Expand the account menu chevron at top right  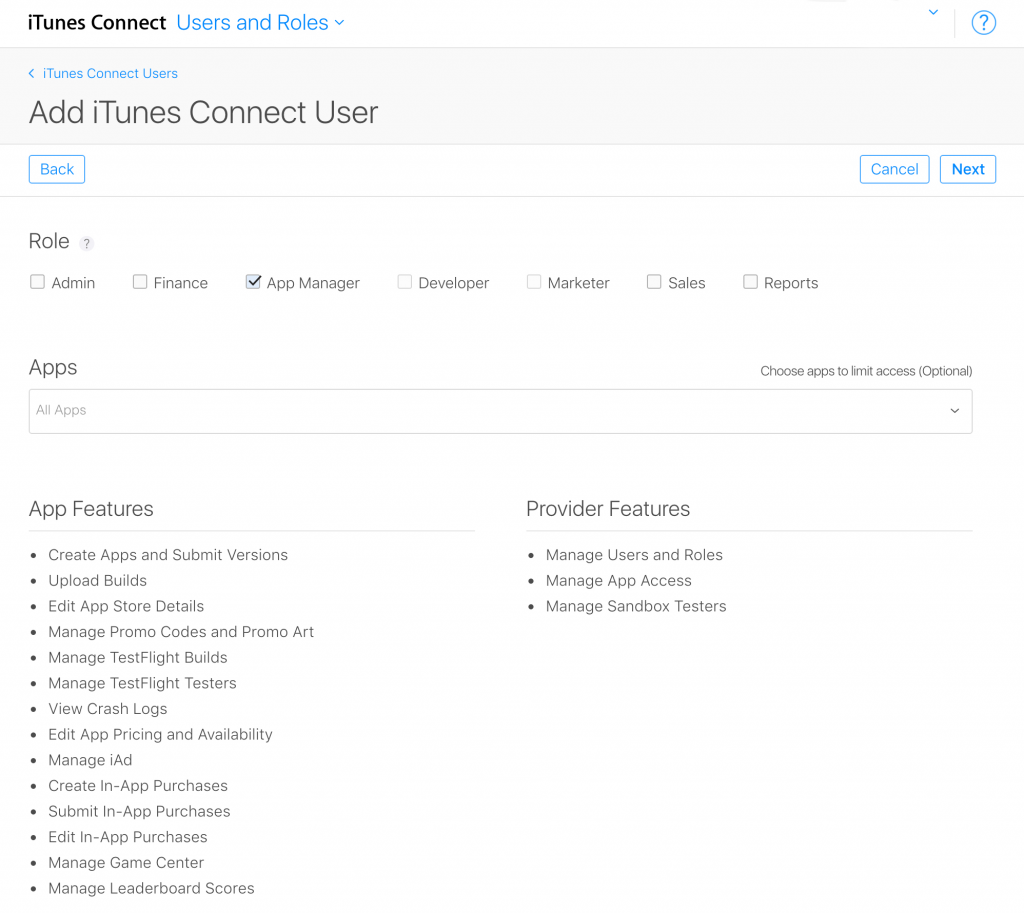(x=933, y=12)
